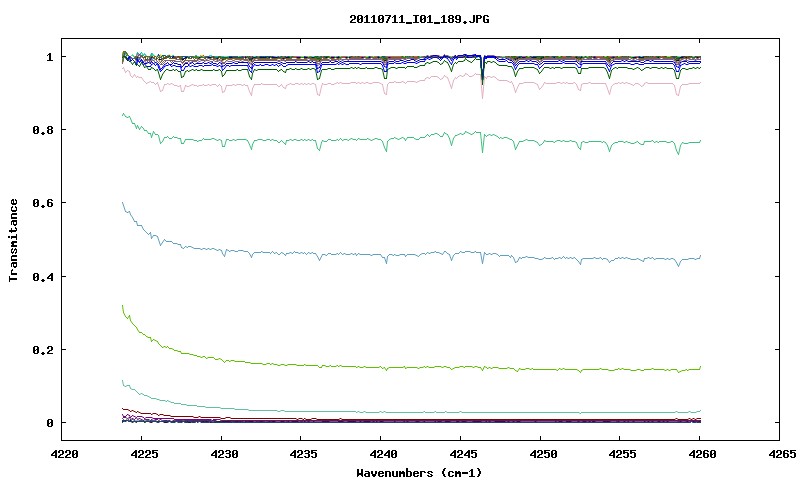Click the plot title 20110711_I01_189.JPG

[419, 19]
